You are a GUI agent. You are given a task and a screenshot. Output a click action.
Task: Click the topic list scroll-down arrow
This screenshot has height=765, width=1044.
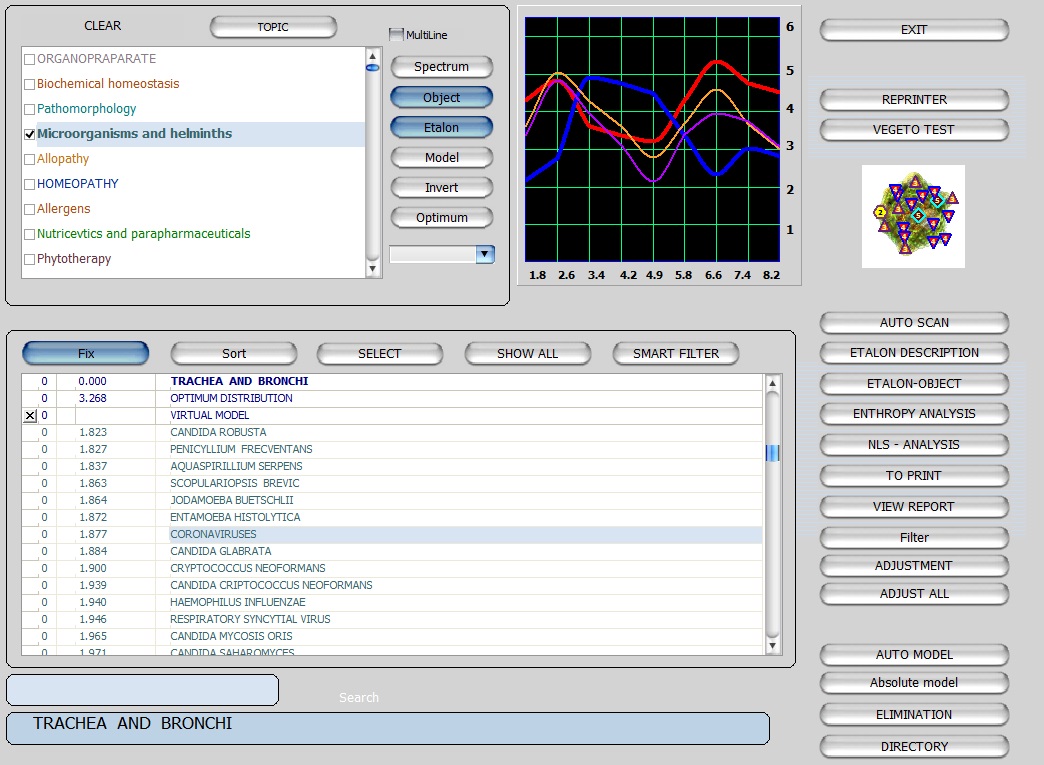pos(373,269)
